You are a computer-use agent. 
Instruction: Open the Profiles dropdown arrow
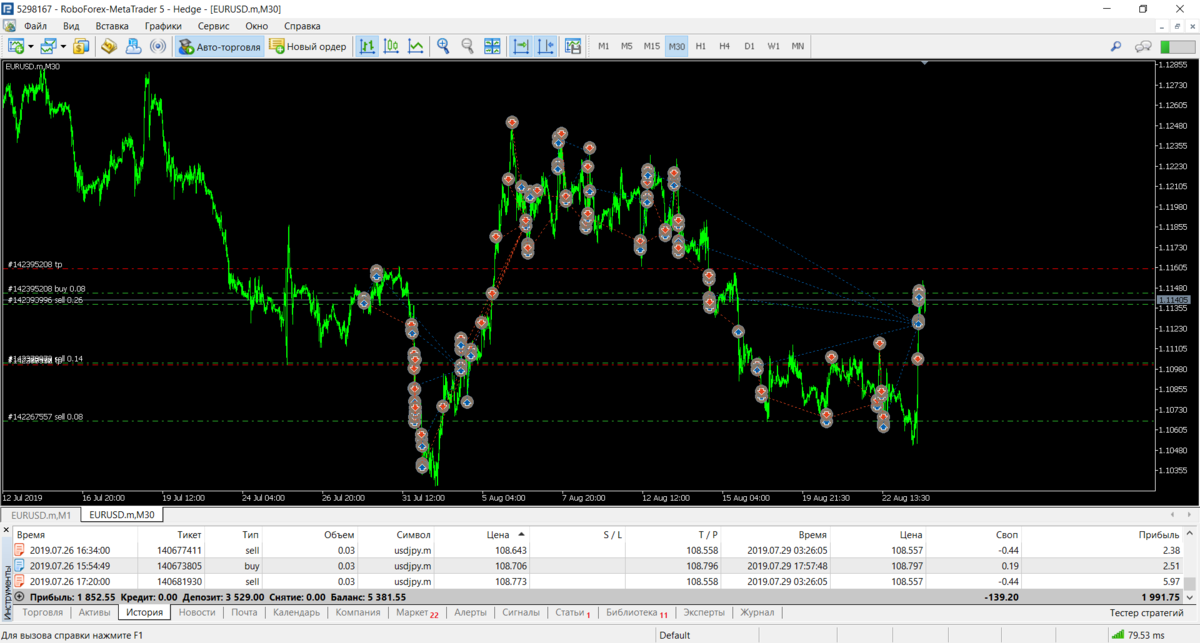[x=64, y=46]
